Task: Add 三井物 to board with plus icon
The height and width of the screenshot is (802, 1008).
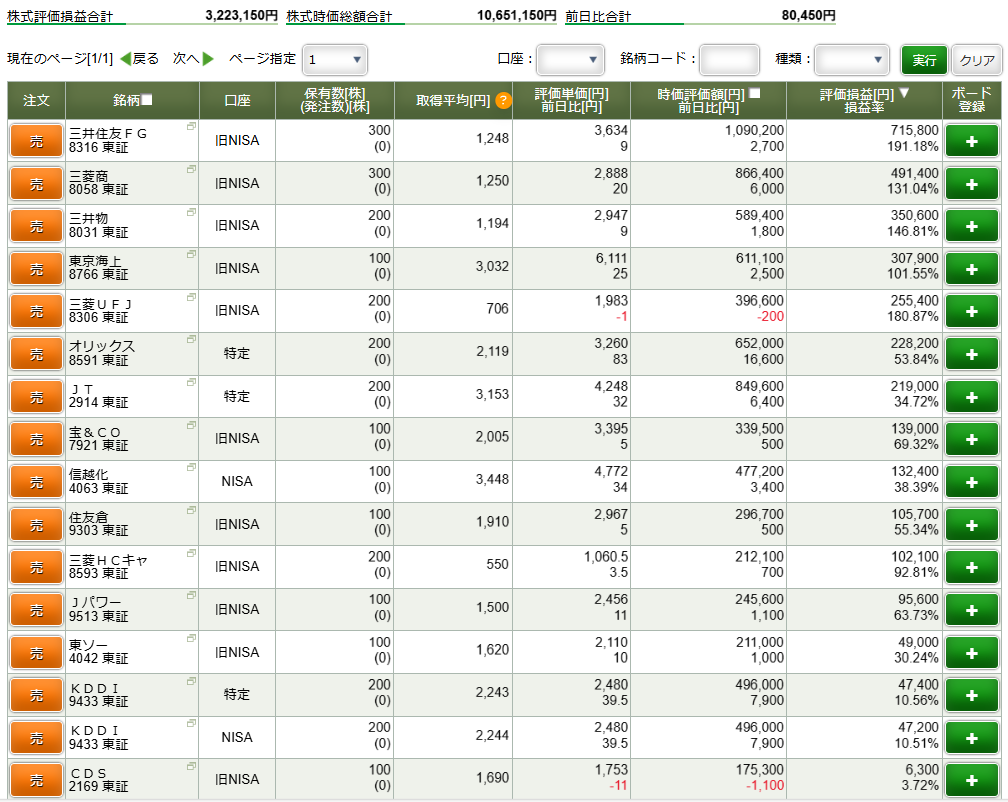Action: [971, 226]
